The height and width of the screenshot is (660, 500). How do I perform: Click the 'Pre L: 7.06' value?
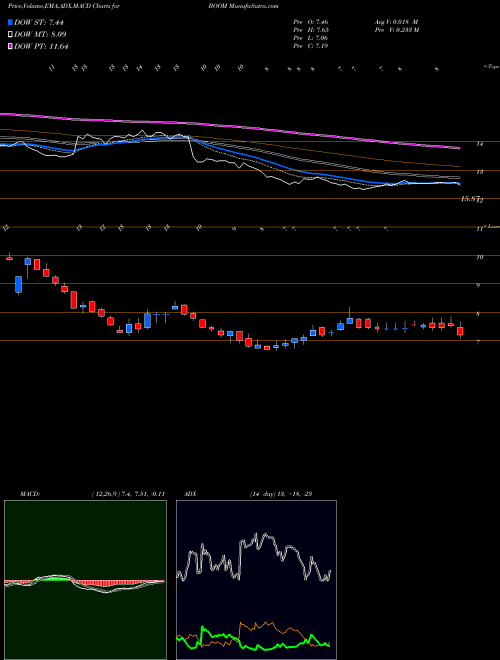(311, 38)
